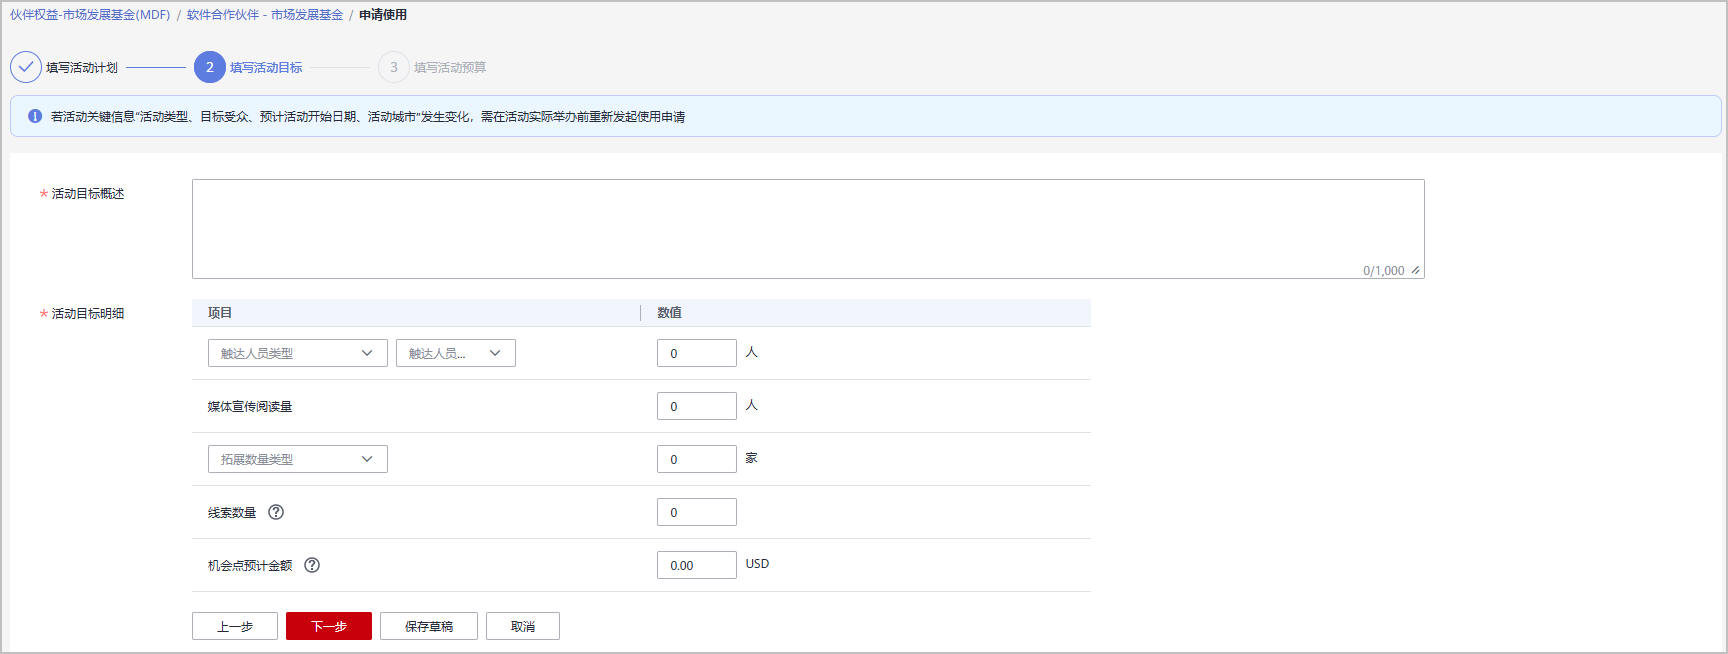This screenshot has width=1728, height=654.
Task: Click the blue info icon in notice banner
Action: tap(35, 116)
